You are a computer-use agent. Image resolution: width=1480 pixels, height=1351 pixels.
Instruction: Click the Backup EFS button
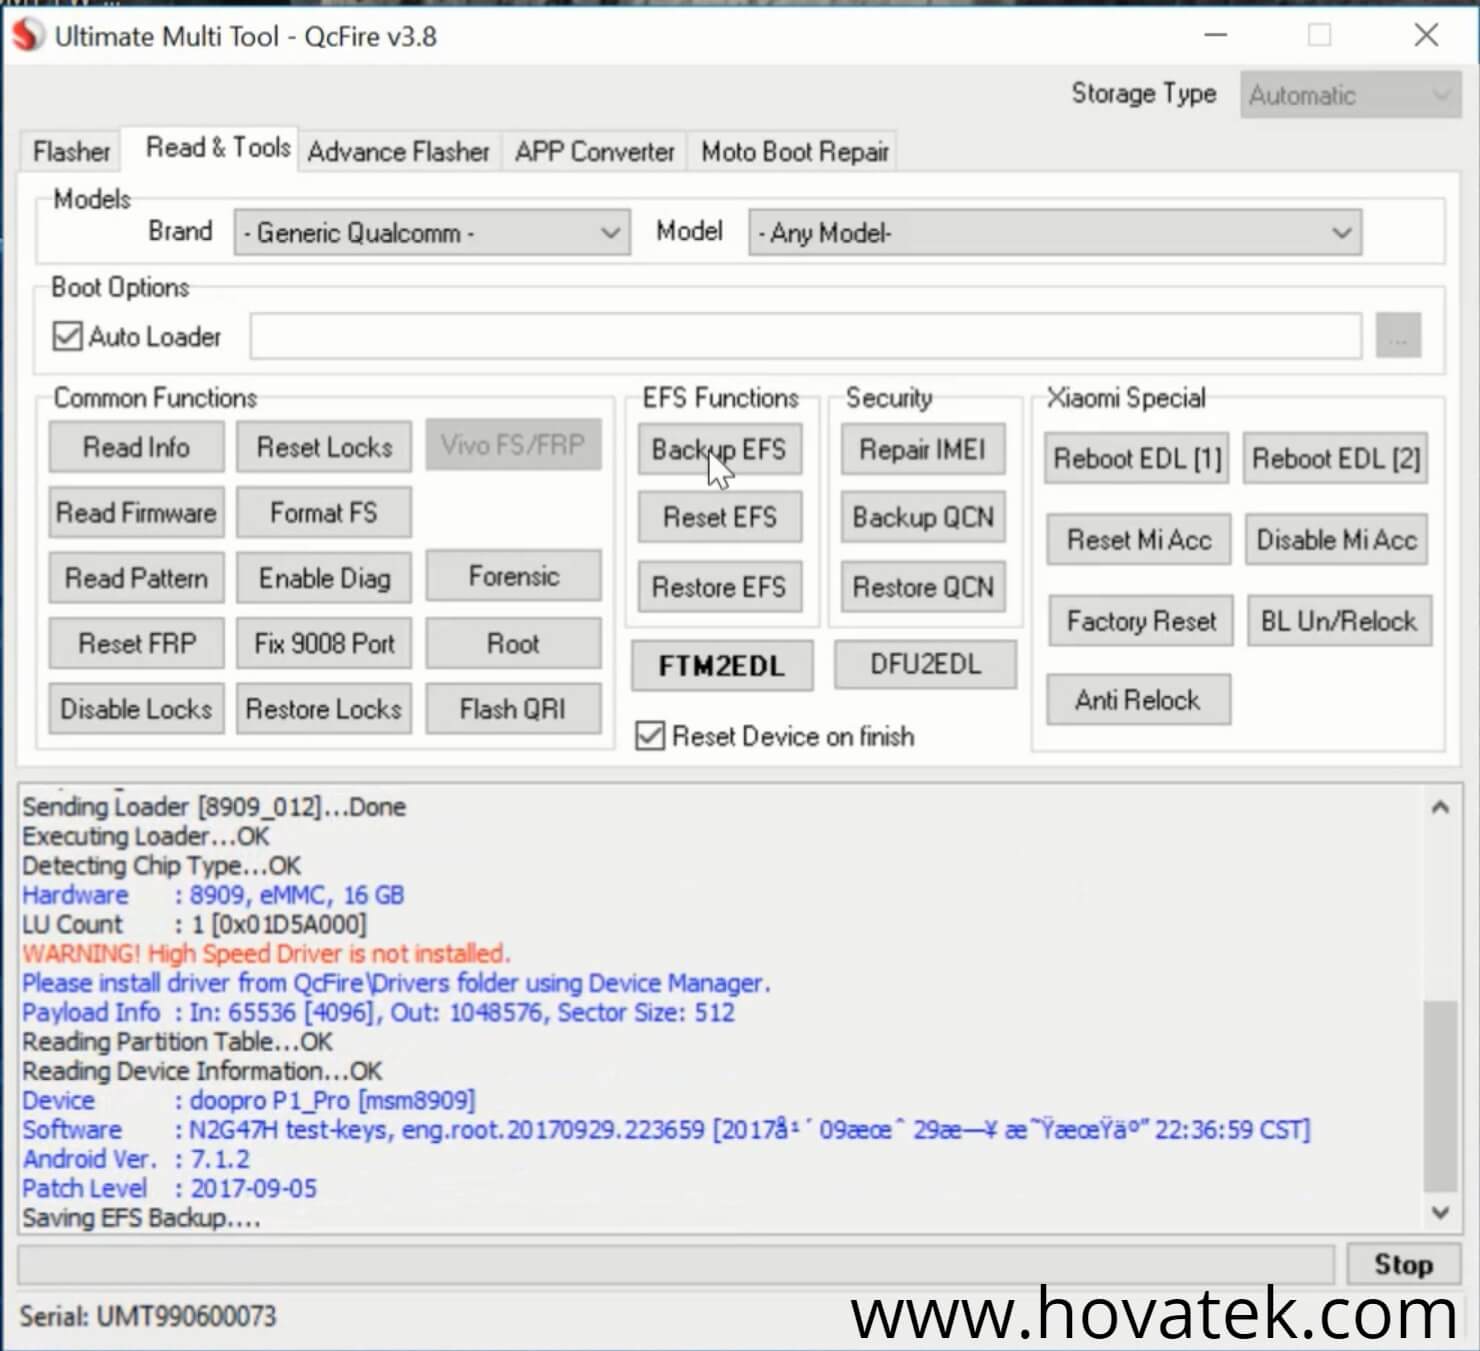(720, 449)
